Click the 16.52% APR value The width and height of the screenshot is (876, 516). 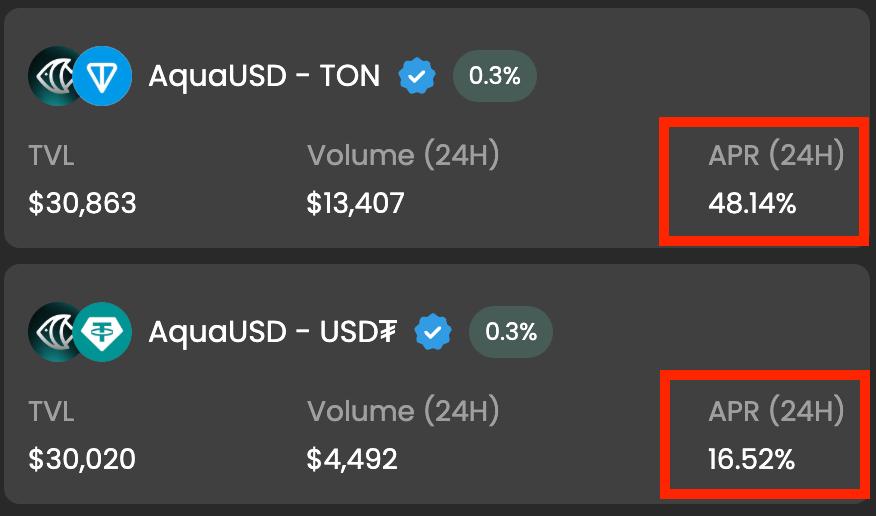(x=751, y=460)
